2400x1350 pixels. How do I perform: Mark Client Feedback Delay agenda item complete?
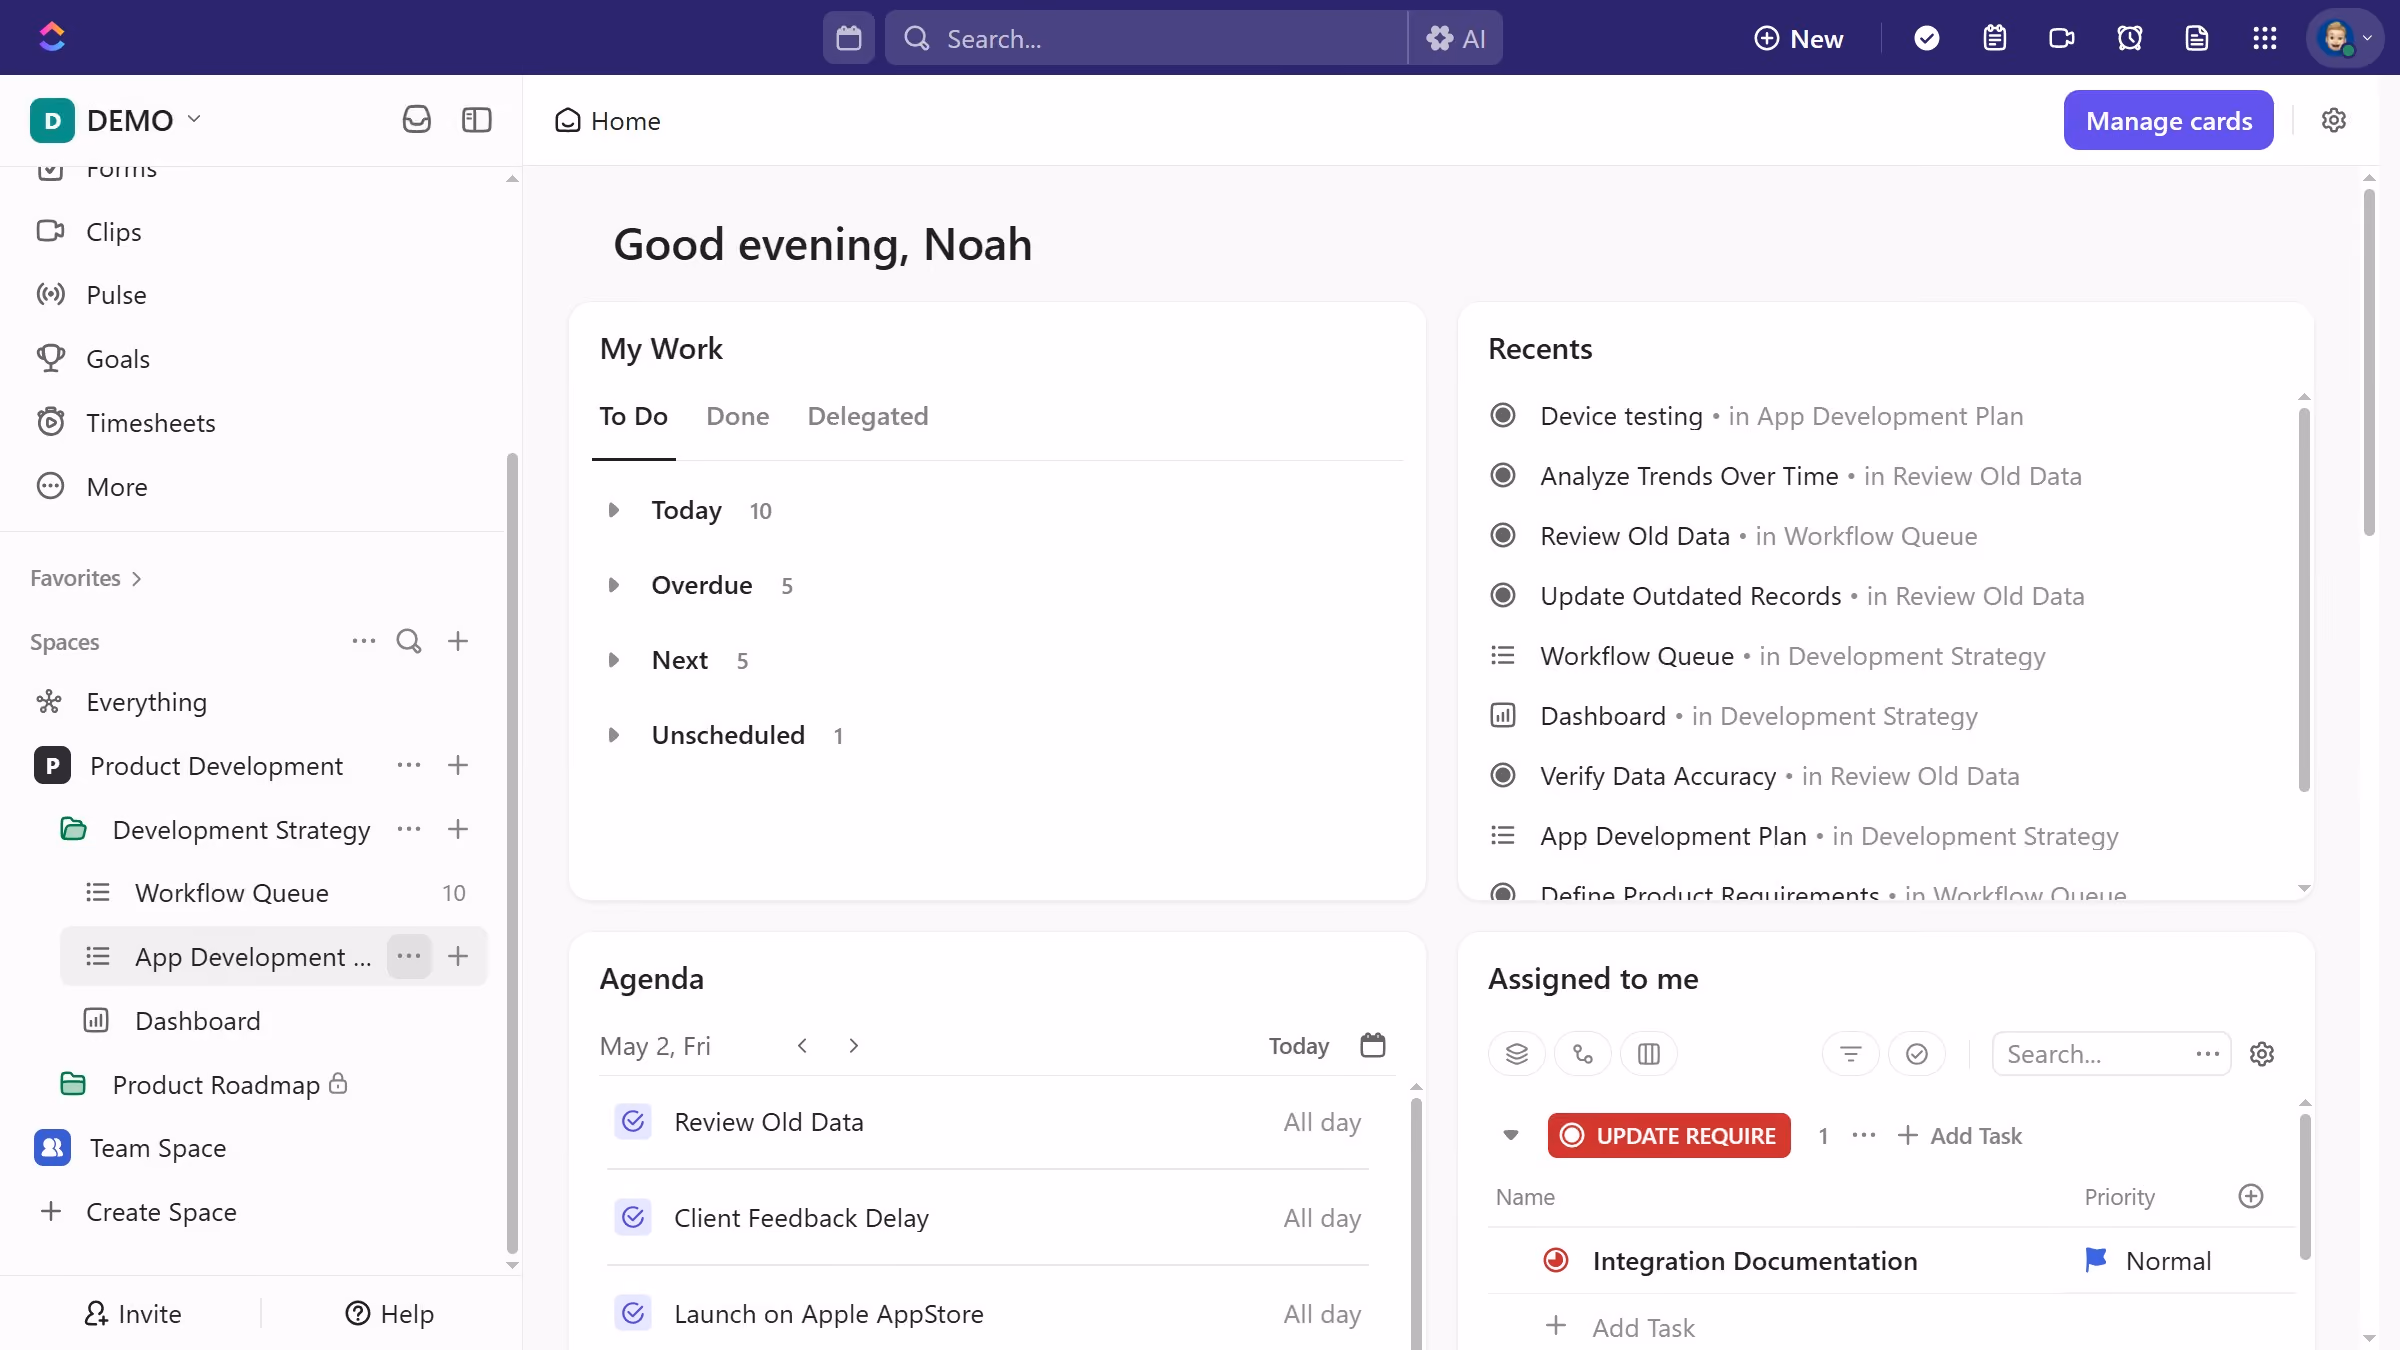coord(633,1218)
